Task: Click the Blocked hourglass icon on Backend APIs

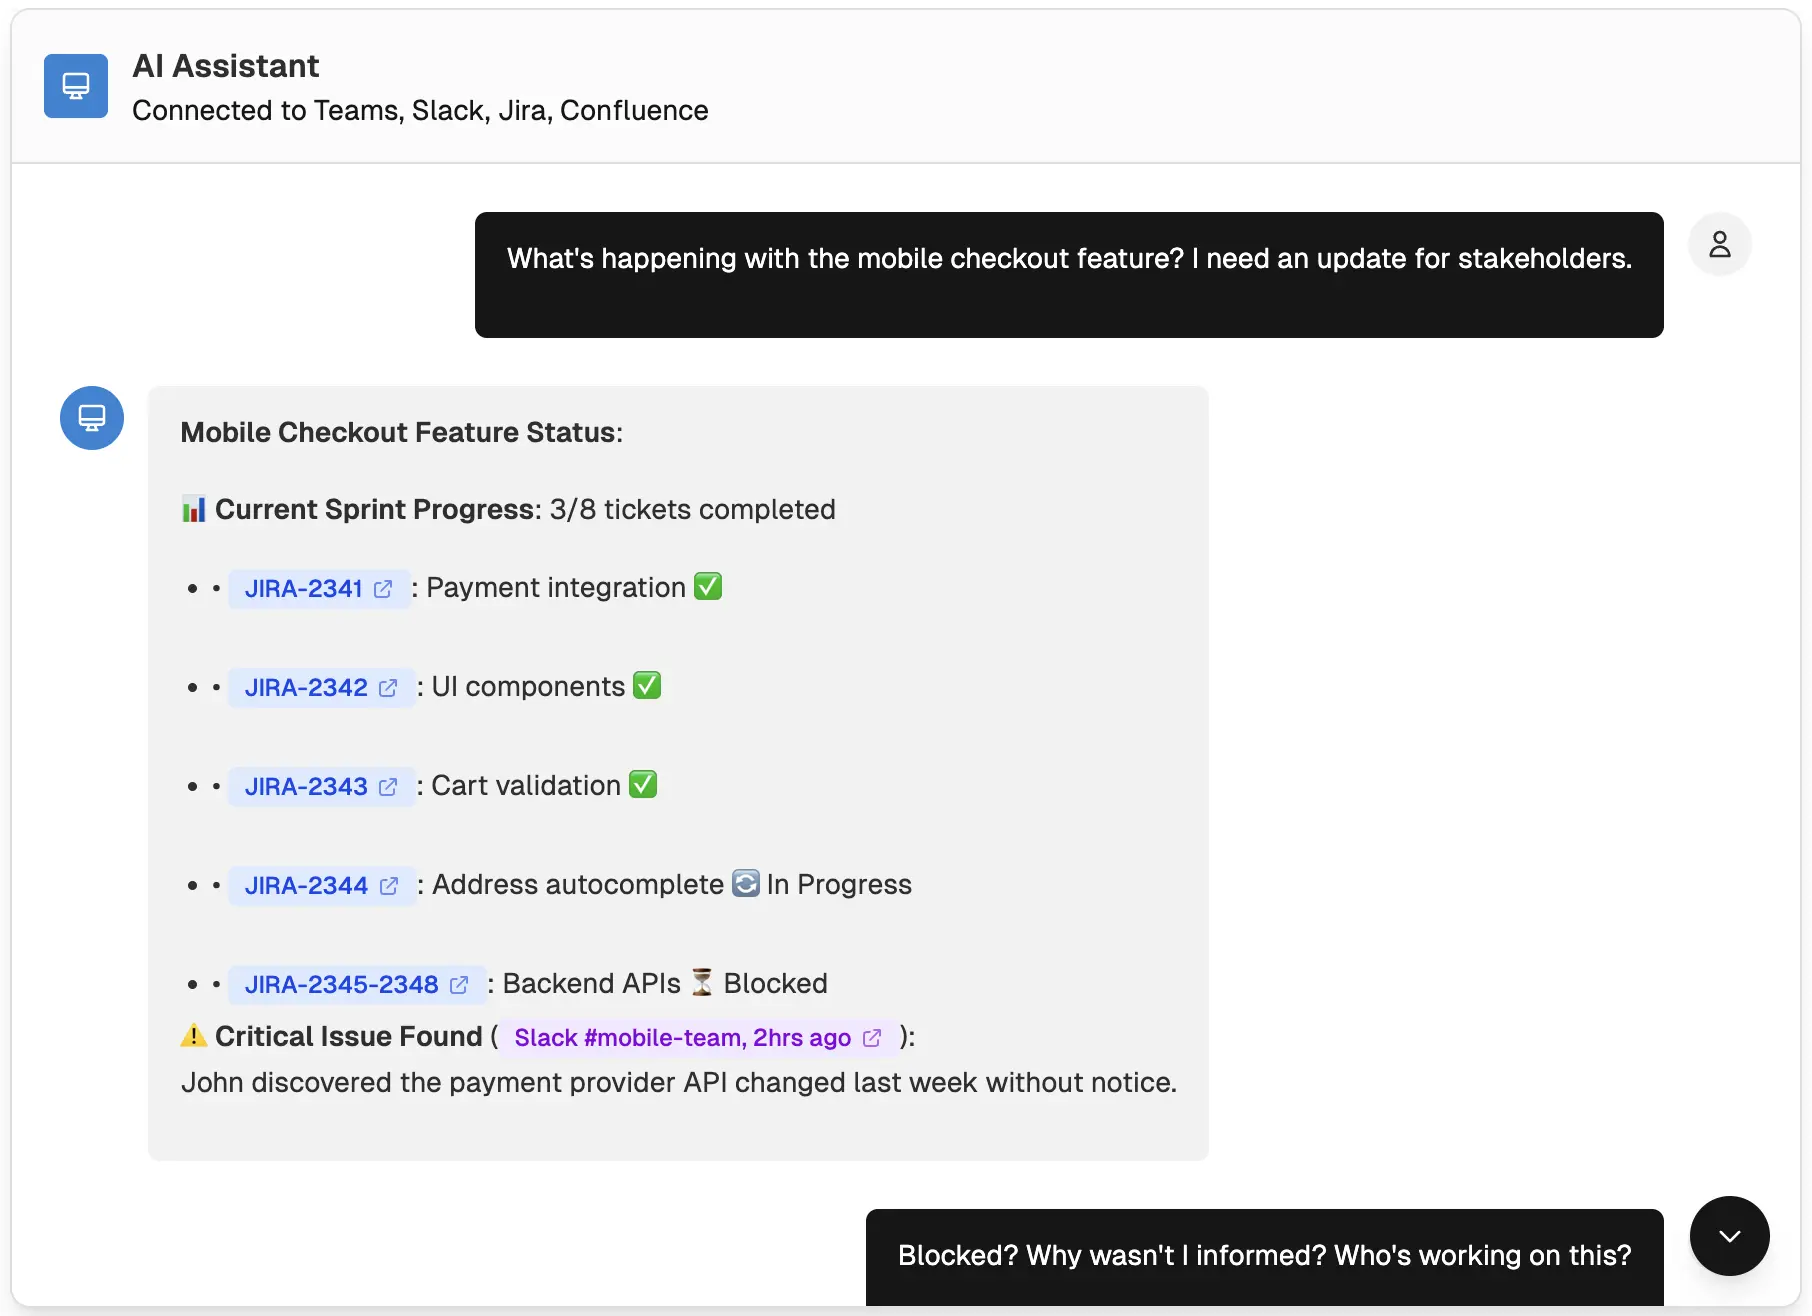Action: pos(702,982)
